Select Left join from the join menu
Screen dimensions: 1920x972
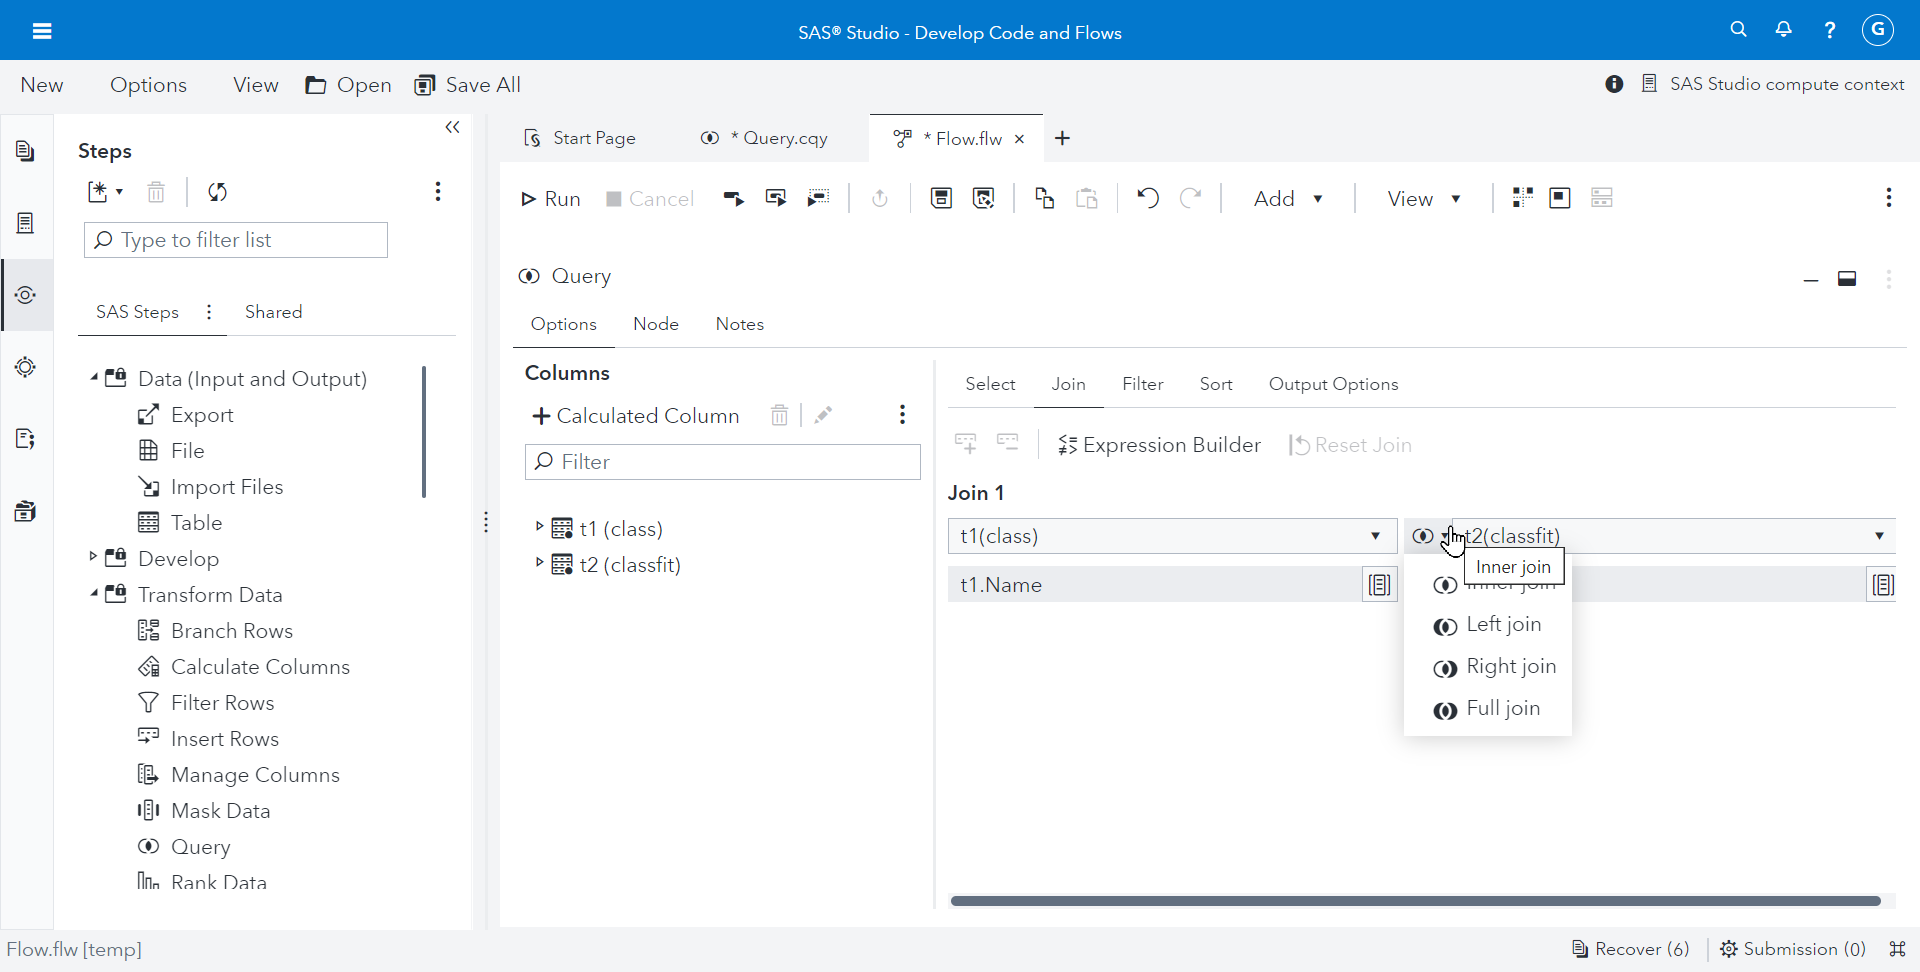coord(1502,624)
